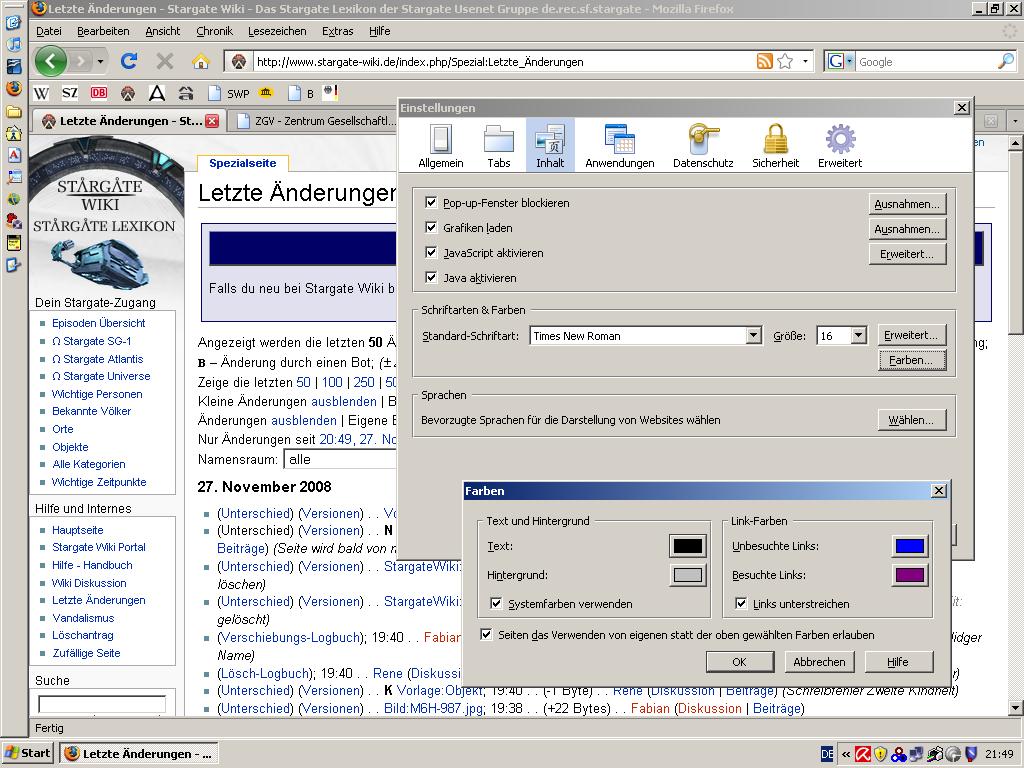Uncheck Pop-up-Fenster blockieren
Viewport: 1024px width, 768px height.
click(432, 203)
